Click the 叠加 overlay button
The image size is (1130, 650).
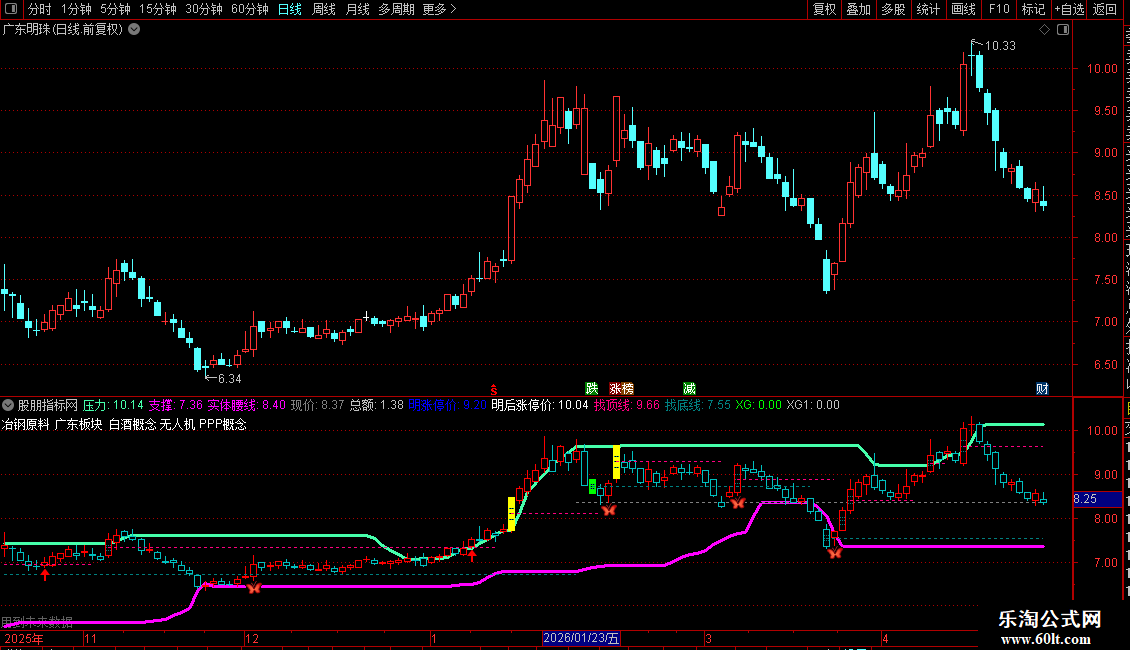(859, 9)
